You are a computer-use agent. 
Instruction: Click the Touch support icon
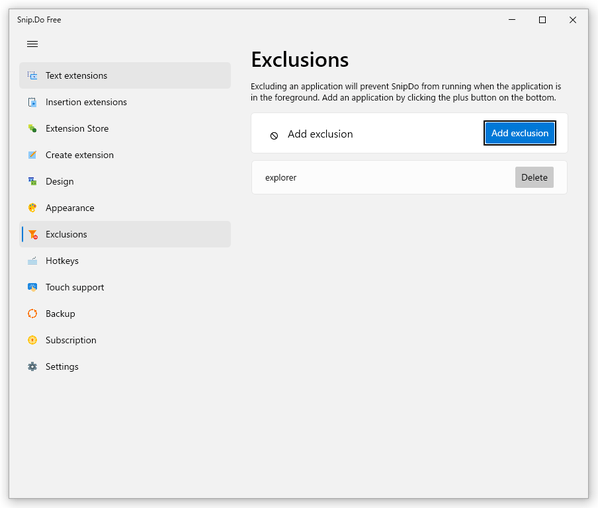(32, 287)
